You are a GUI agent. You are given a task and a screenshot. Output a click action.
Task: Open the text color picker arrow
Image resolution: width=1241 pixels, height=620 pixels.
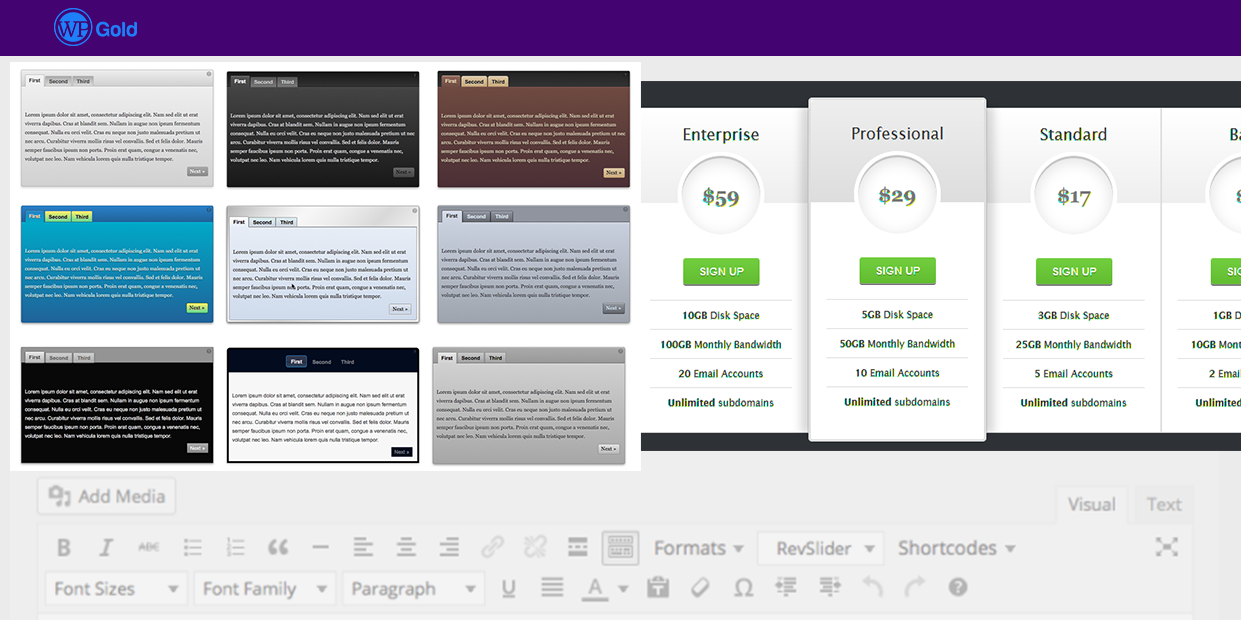[623, 589]
